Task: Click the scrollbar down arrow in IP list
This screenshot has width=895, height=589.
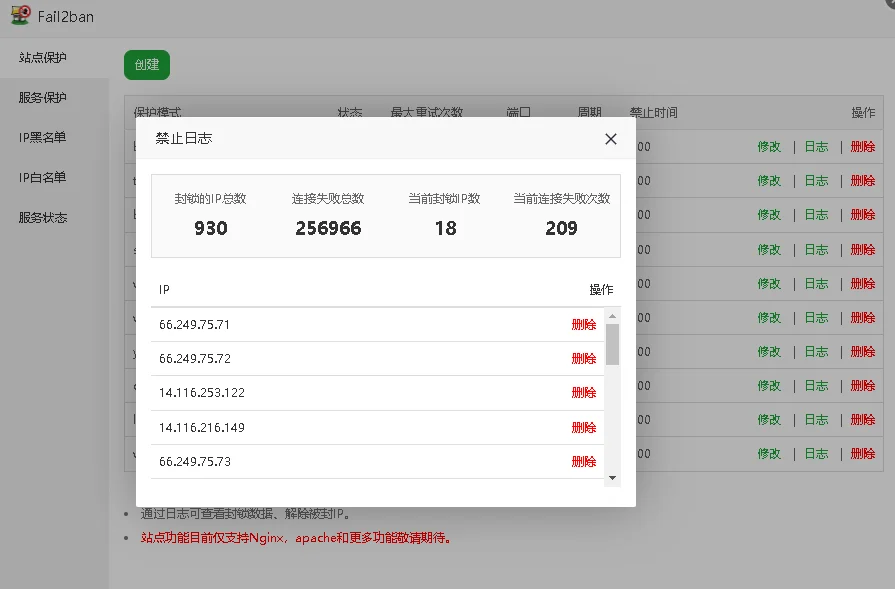Action: point(612,478)
